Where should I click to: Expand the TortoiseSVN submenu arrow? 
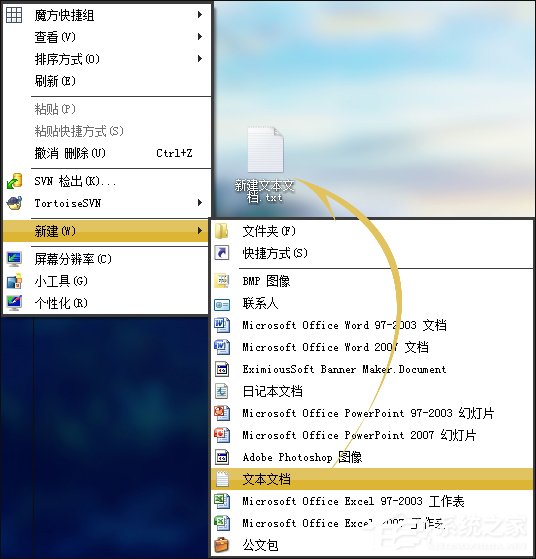click(200, 203)
